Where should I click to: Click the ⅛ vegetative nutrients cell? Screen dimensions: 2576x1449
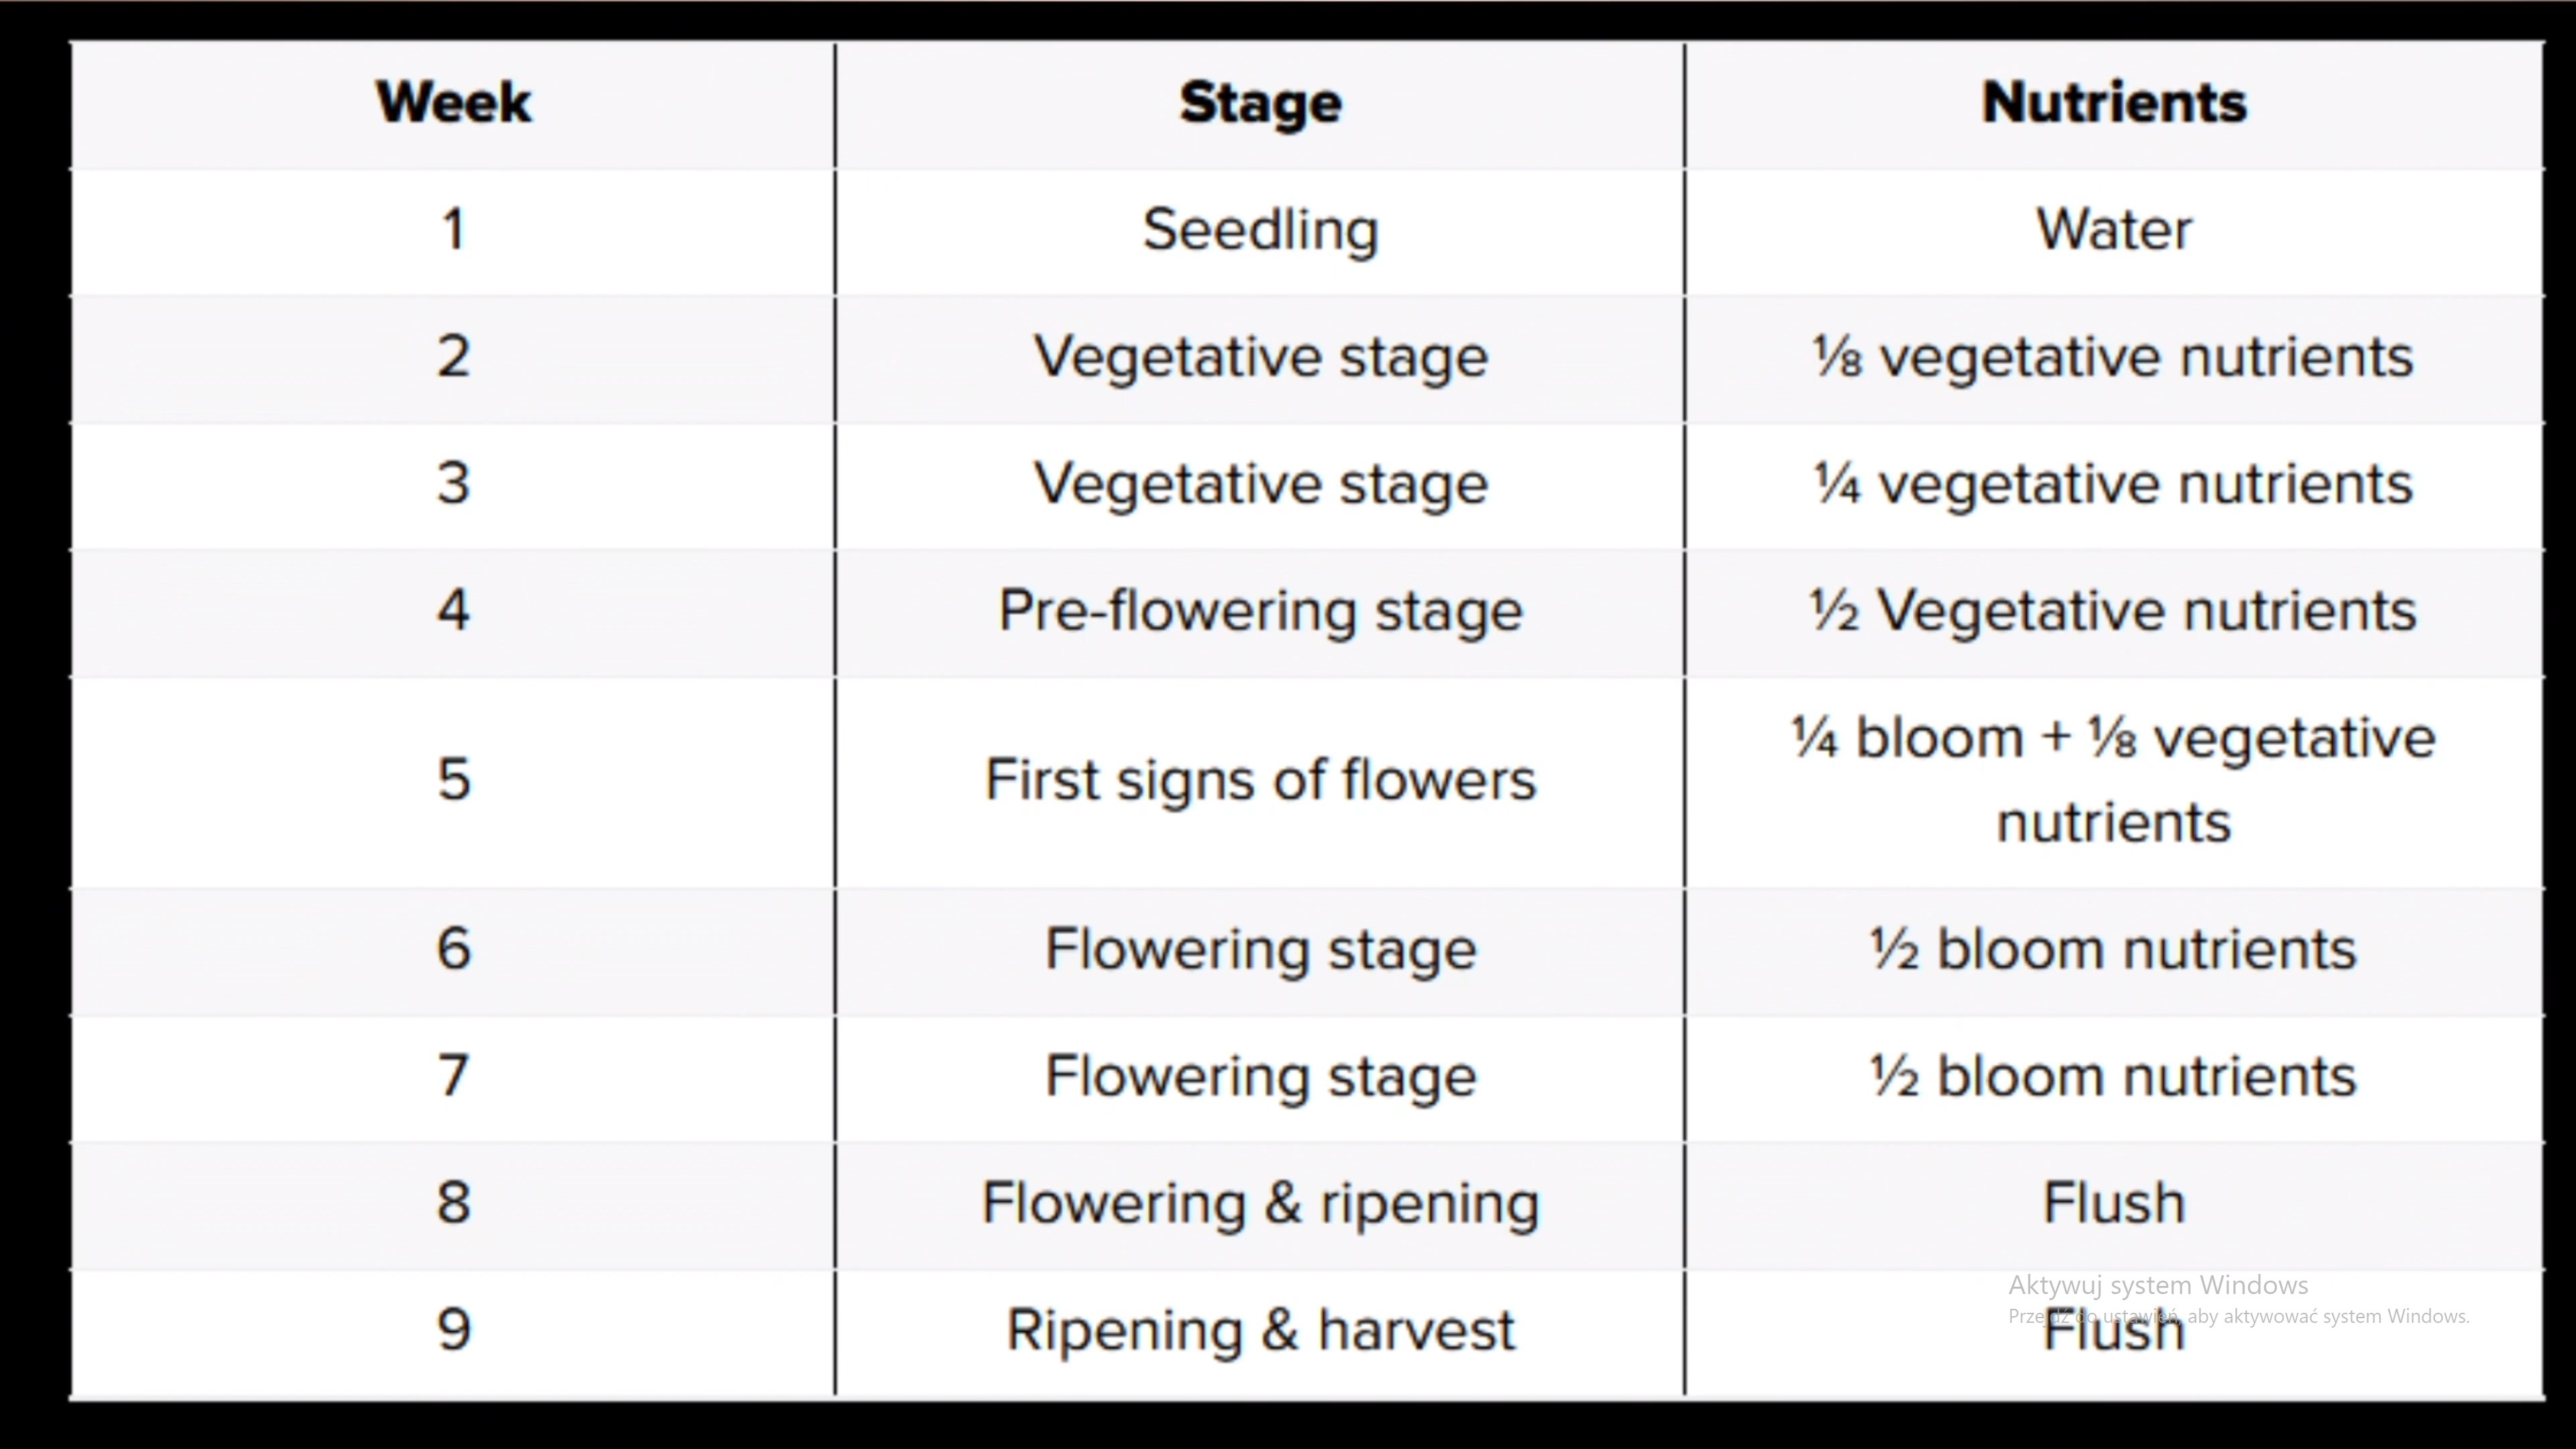click(2114, 358)
